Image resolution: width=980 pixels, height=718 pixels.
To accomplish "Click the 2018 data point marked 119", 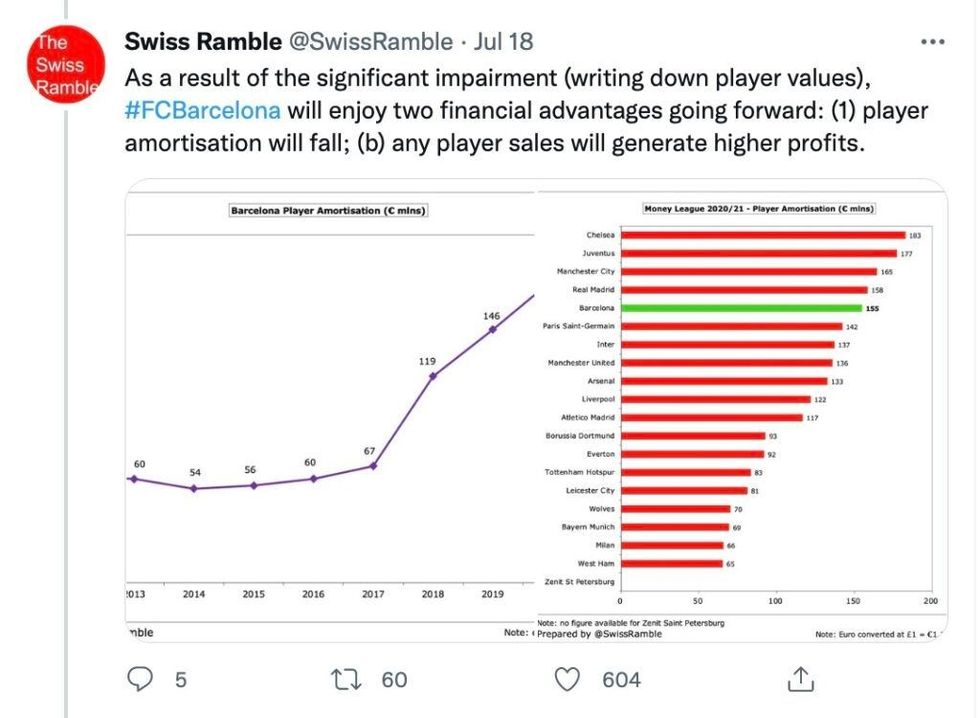I will pos(432,376).
